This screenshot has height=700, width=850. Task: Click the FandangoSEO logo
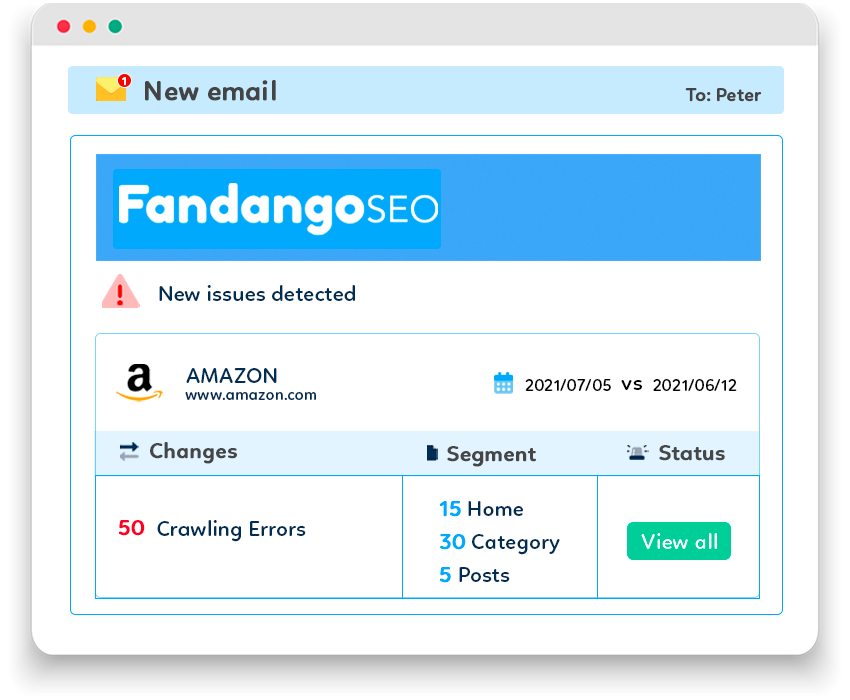[277, 209]
